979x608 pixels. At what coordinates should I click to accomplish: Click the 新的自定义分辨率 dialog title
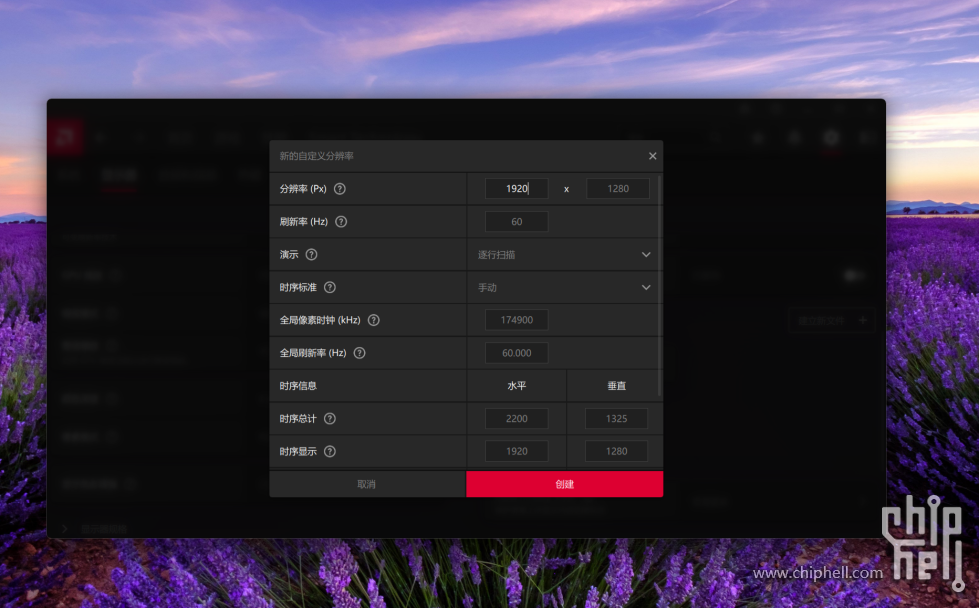[317, 156]
